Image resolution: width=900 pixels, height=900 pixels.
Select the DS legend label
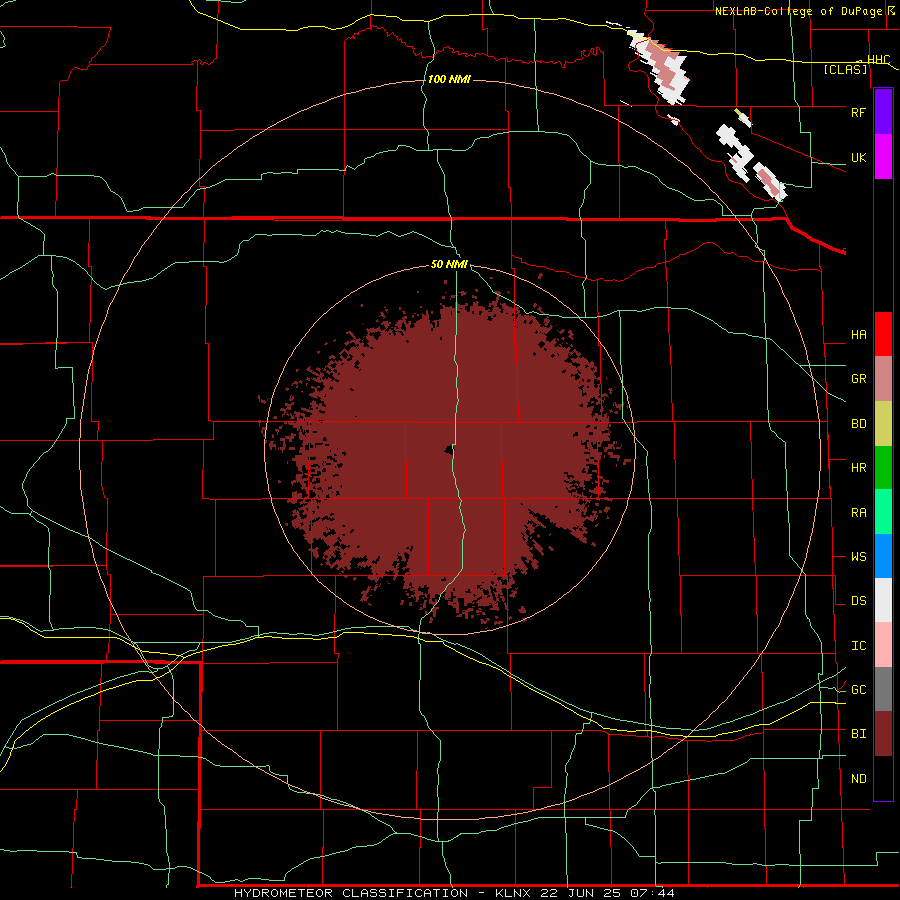coord(858,601)
